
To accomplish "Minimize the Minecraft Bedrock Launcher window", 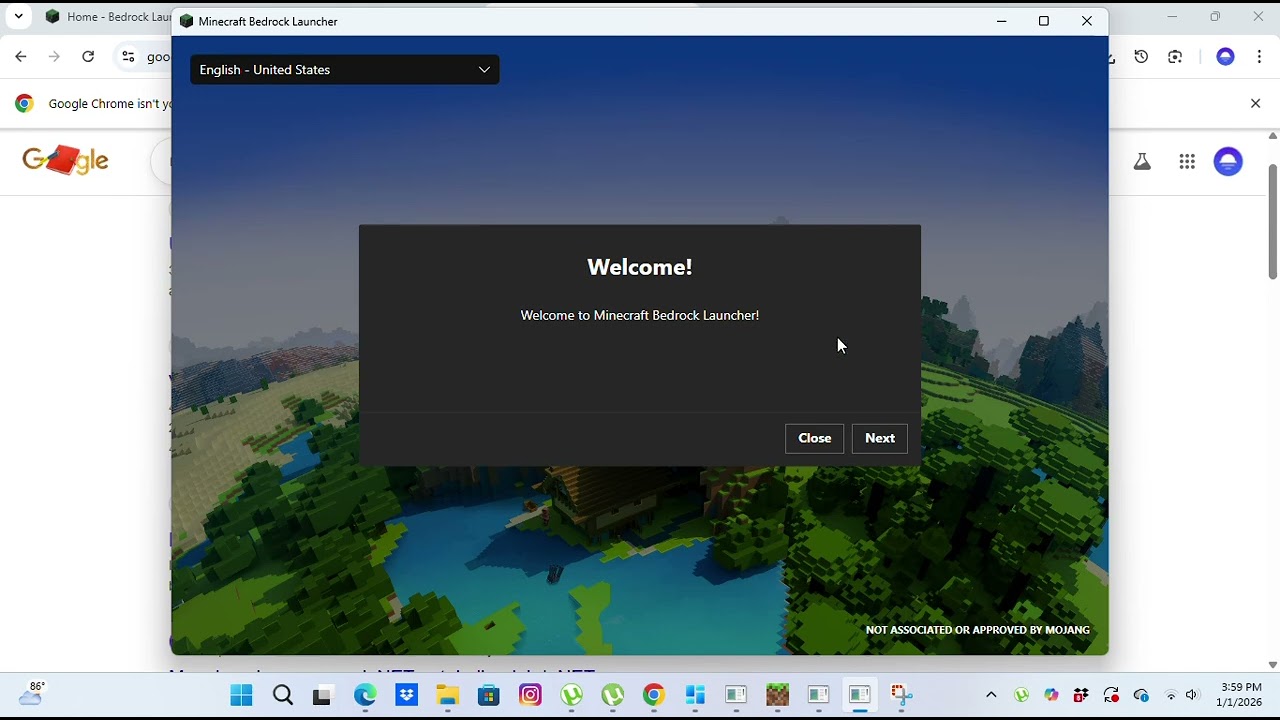I will point(1002,21).
